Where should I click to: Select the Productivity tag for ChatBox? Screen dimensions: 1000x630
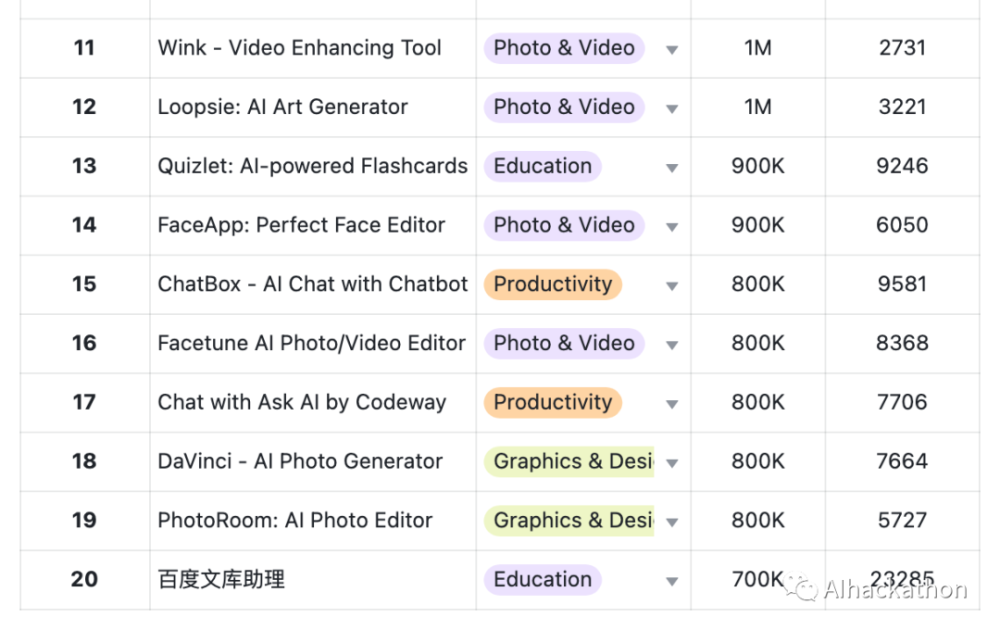(x=552, y=284)
